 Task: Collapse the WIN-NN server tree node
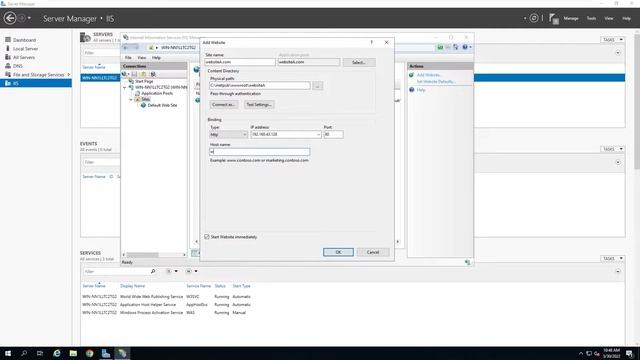tap(125, 87)
